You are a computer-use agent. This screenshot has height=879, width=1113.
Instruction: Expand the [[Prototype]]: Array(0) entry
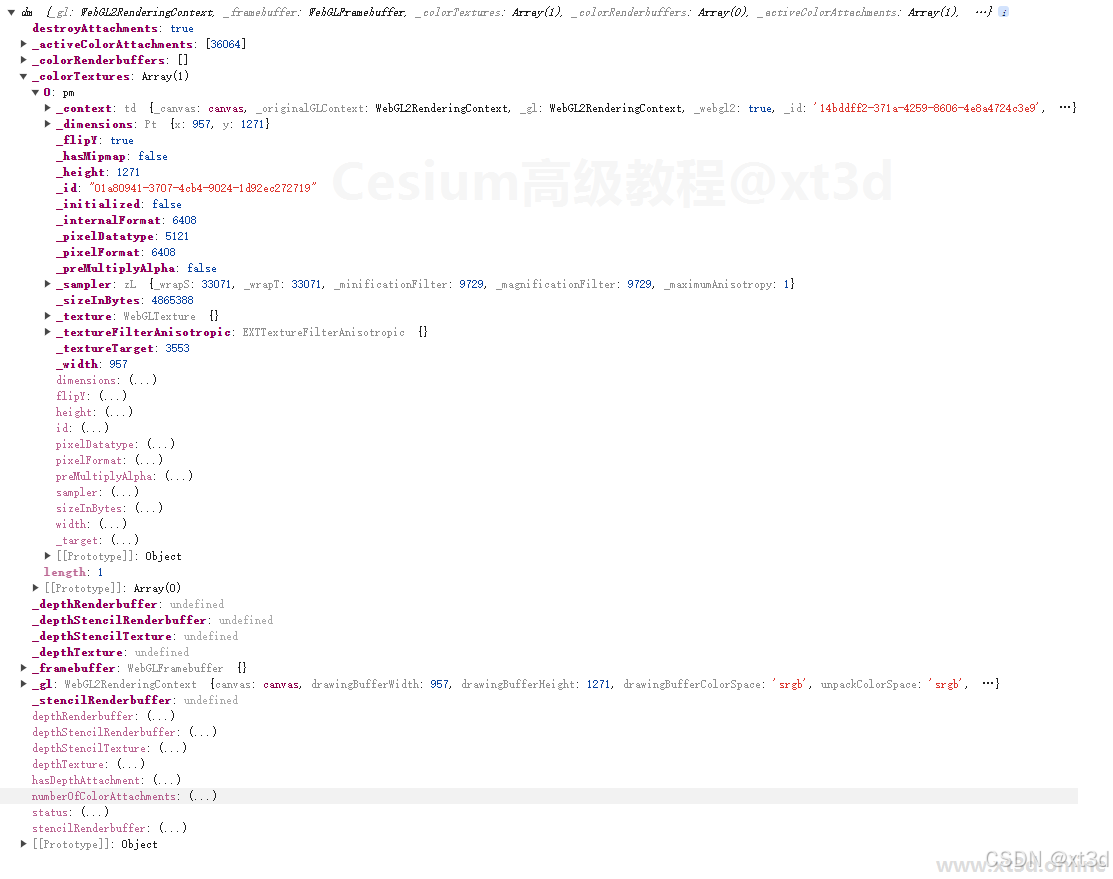pos(36,588)
